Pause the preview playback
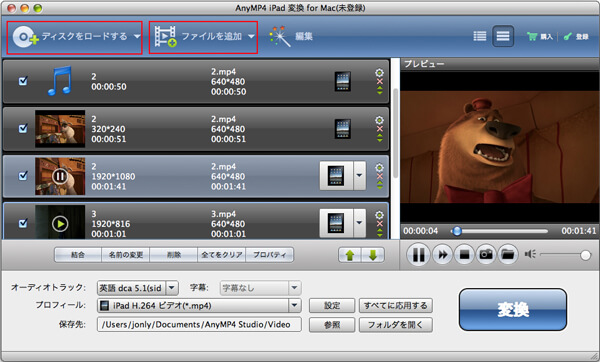 [418, 254]
